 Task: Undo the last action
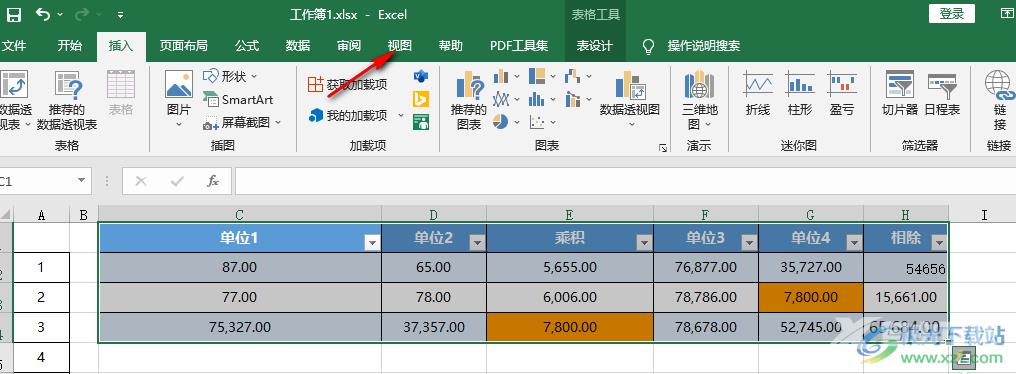[x=43, y=14]
